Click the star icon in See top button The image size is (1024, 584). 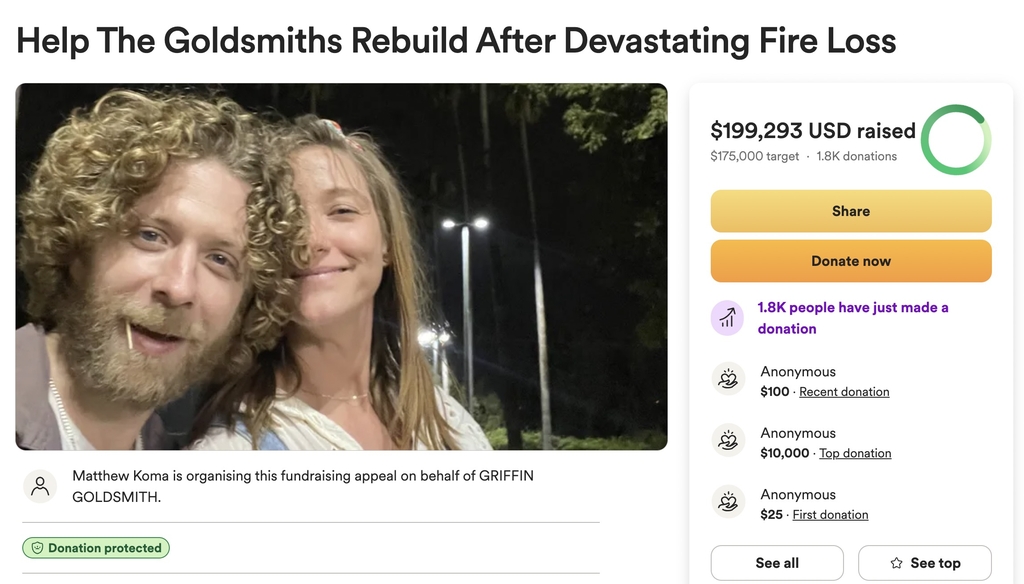coord(896,563)
